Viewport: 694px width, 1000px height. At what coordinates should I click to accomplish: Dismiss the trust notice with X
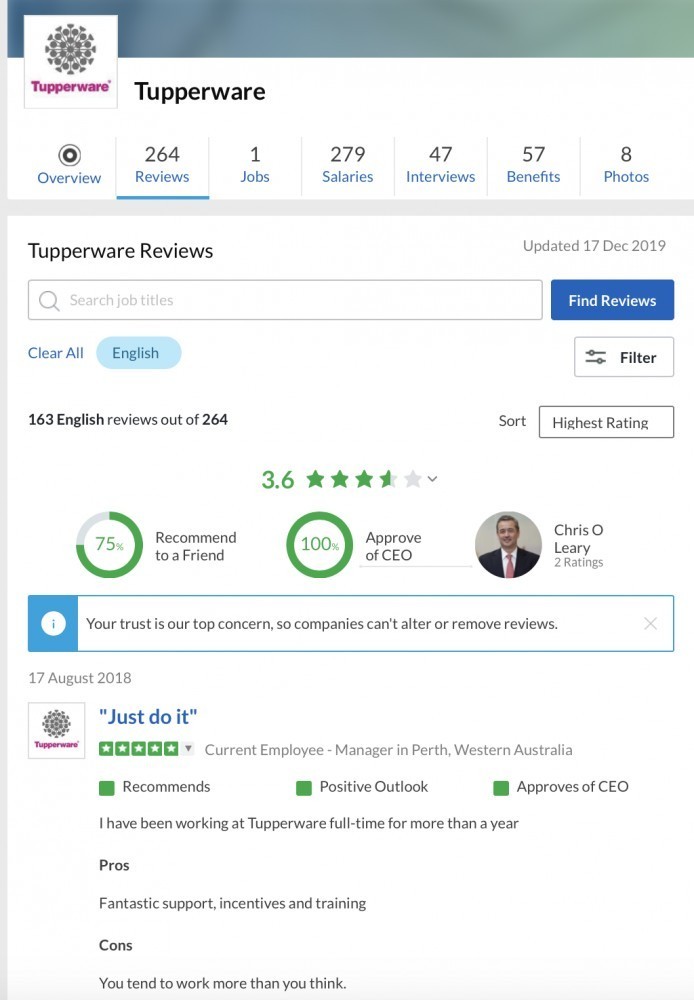pyautogui.click(x=650, y=623)
